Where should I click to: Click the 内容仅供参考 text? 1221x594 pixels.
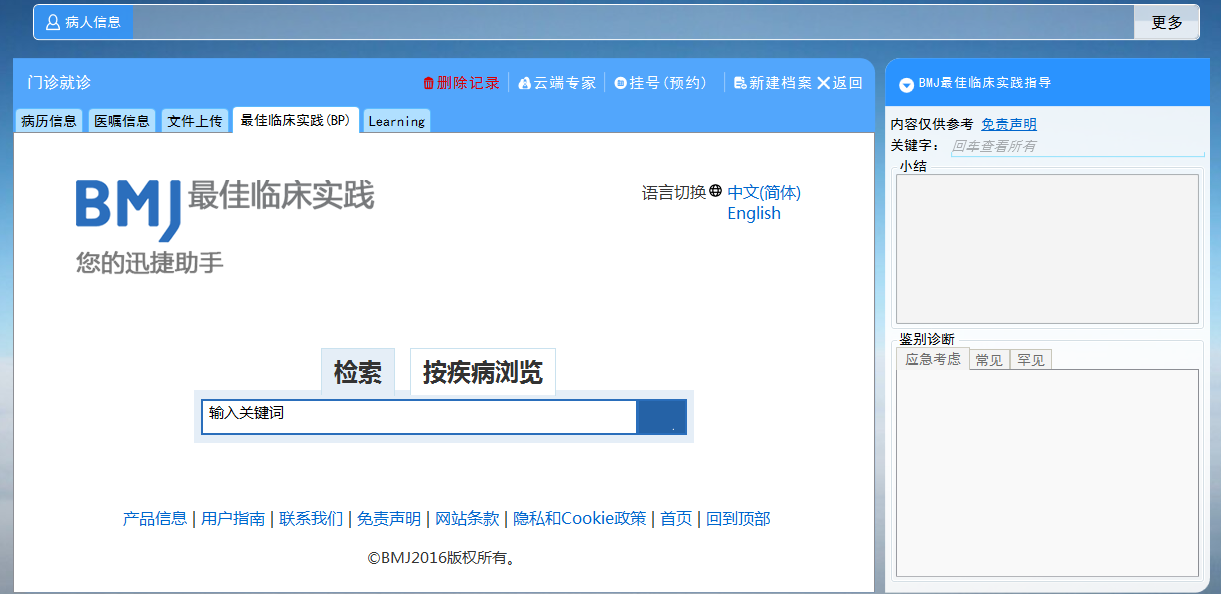(932, 125)
